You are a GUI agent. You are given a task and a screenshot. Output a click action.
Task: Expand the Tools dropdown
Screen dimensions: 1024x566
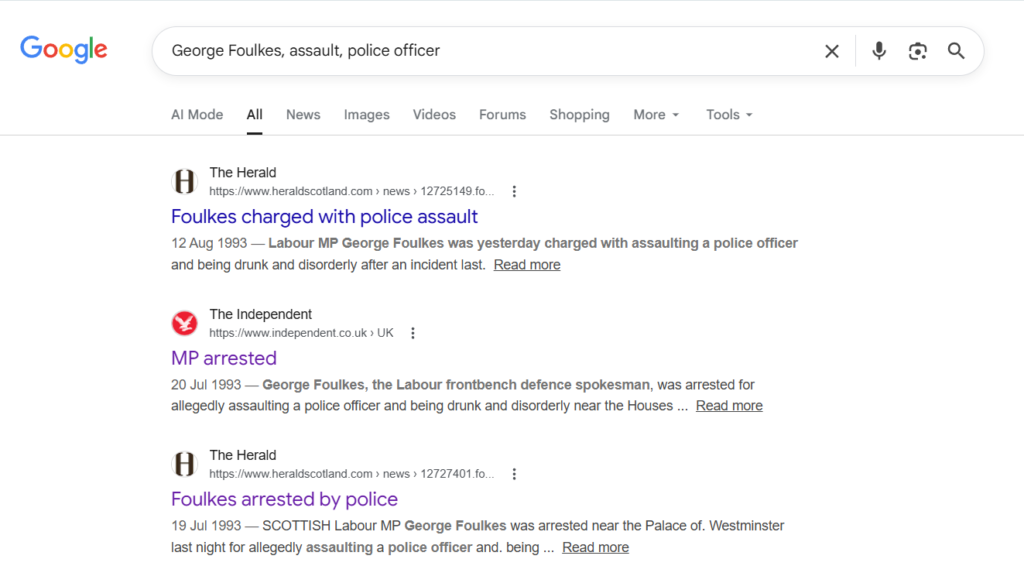[x=729, y=115]
